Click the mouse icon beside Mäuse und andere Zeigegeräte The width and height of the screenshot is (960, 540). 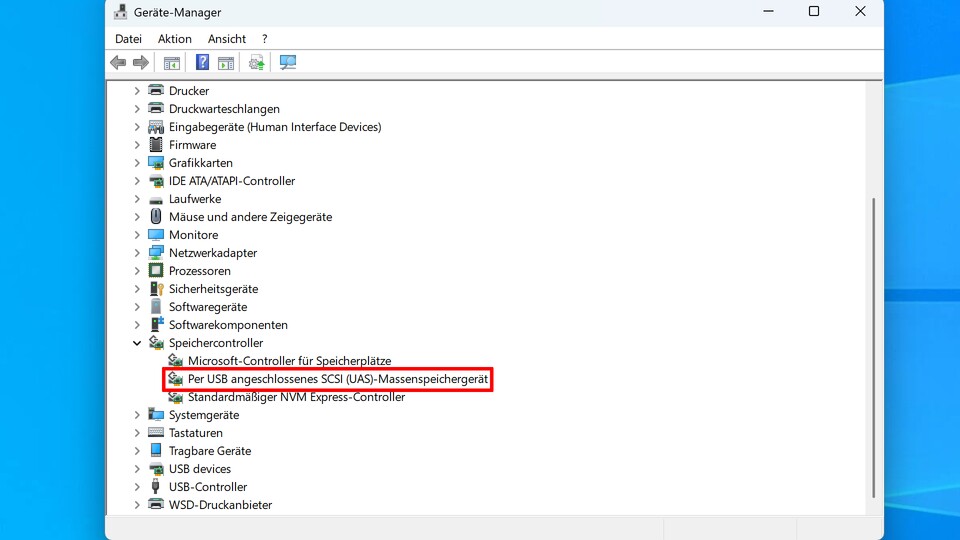[156, 217]
